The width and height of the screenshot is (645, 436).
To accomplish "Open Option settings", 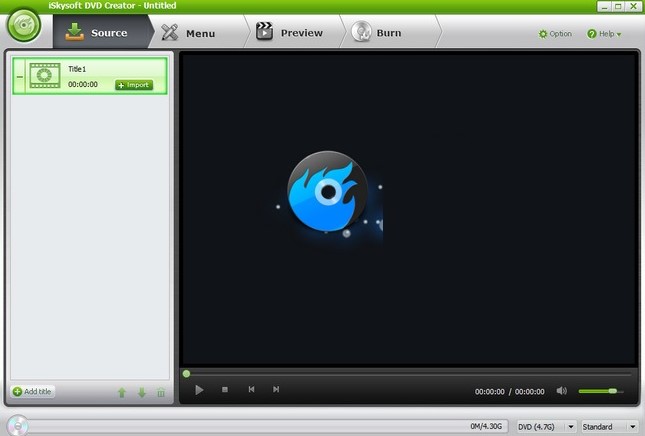I will 555,34.
